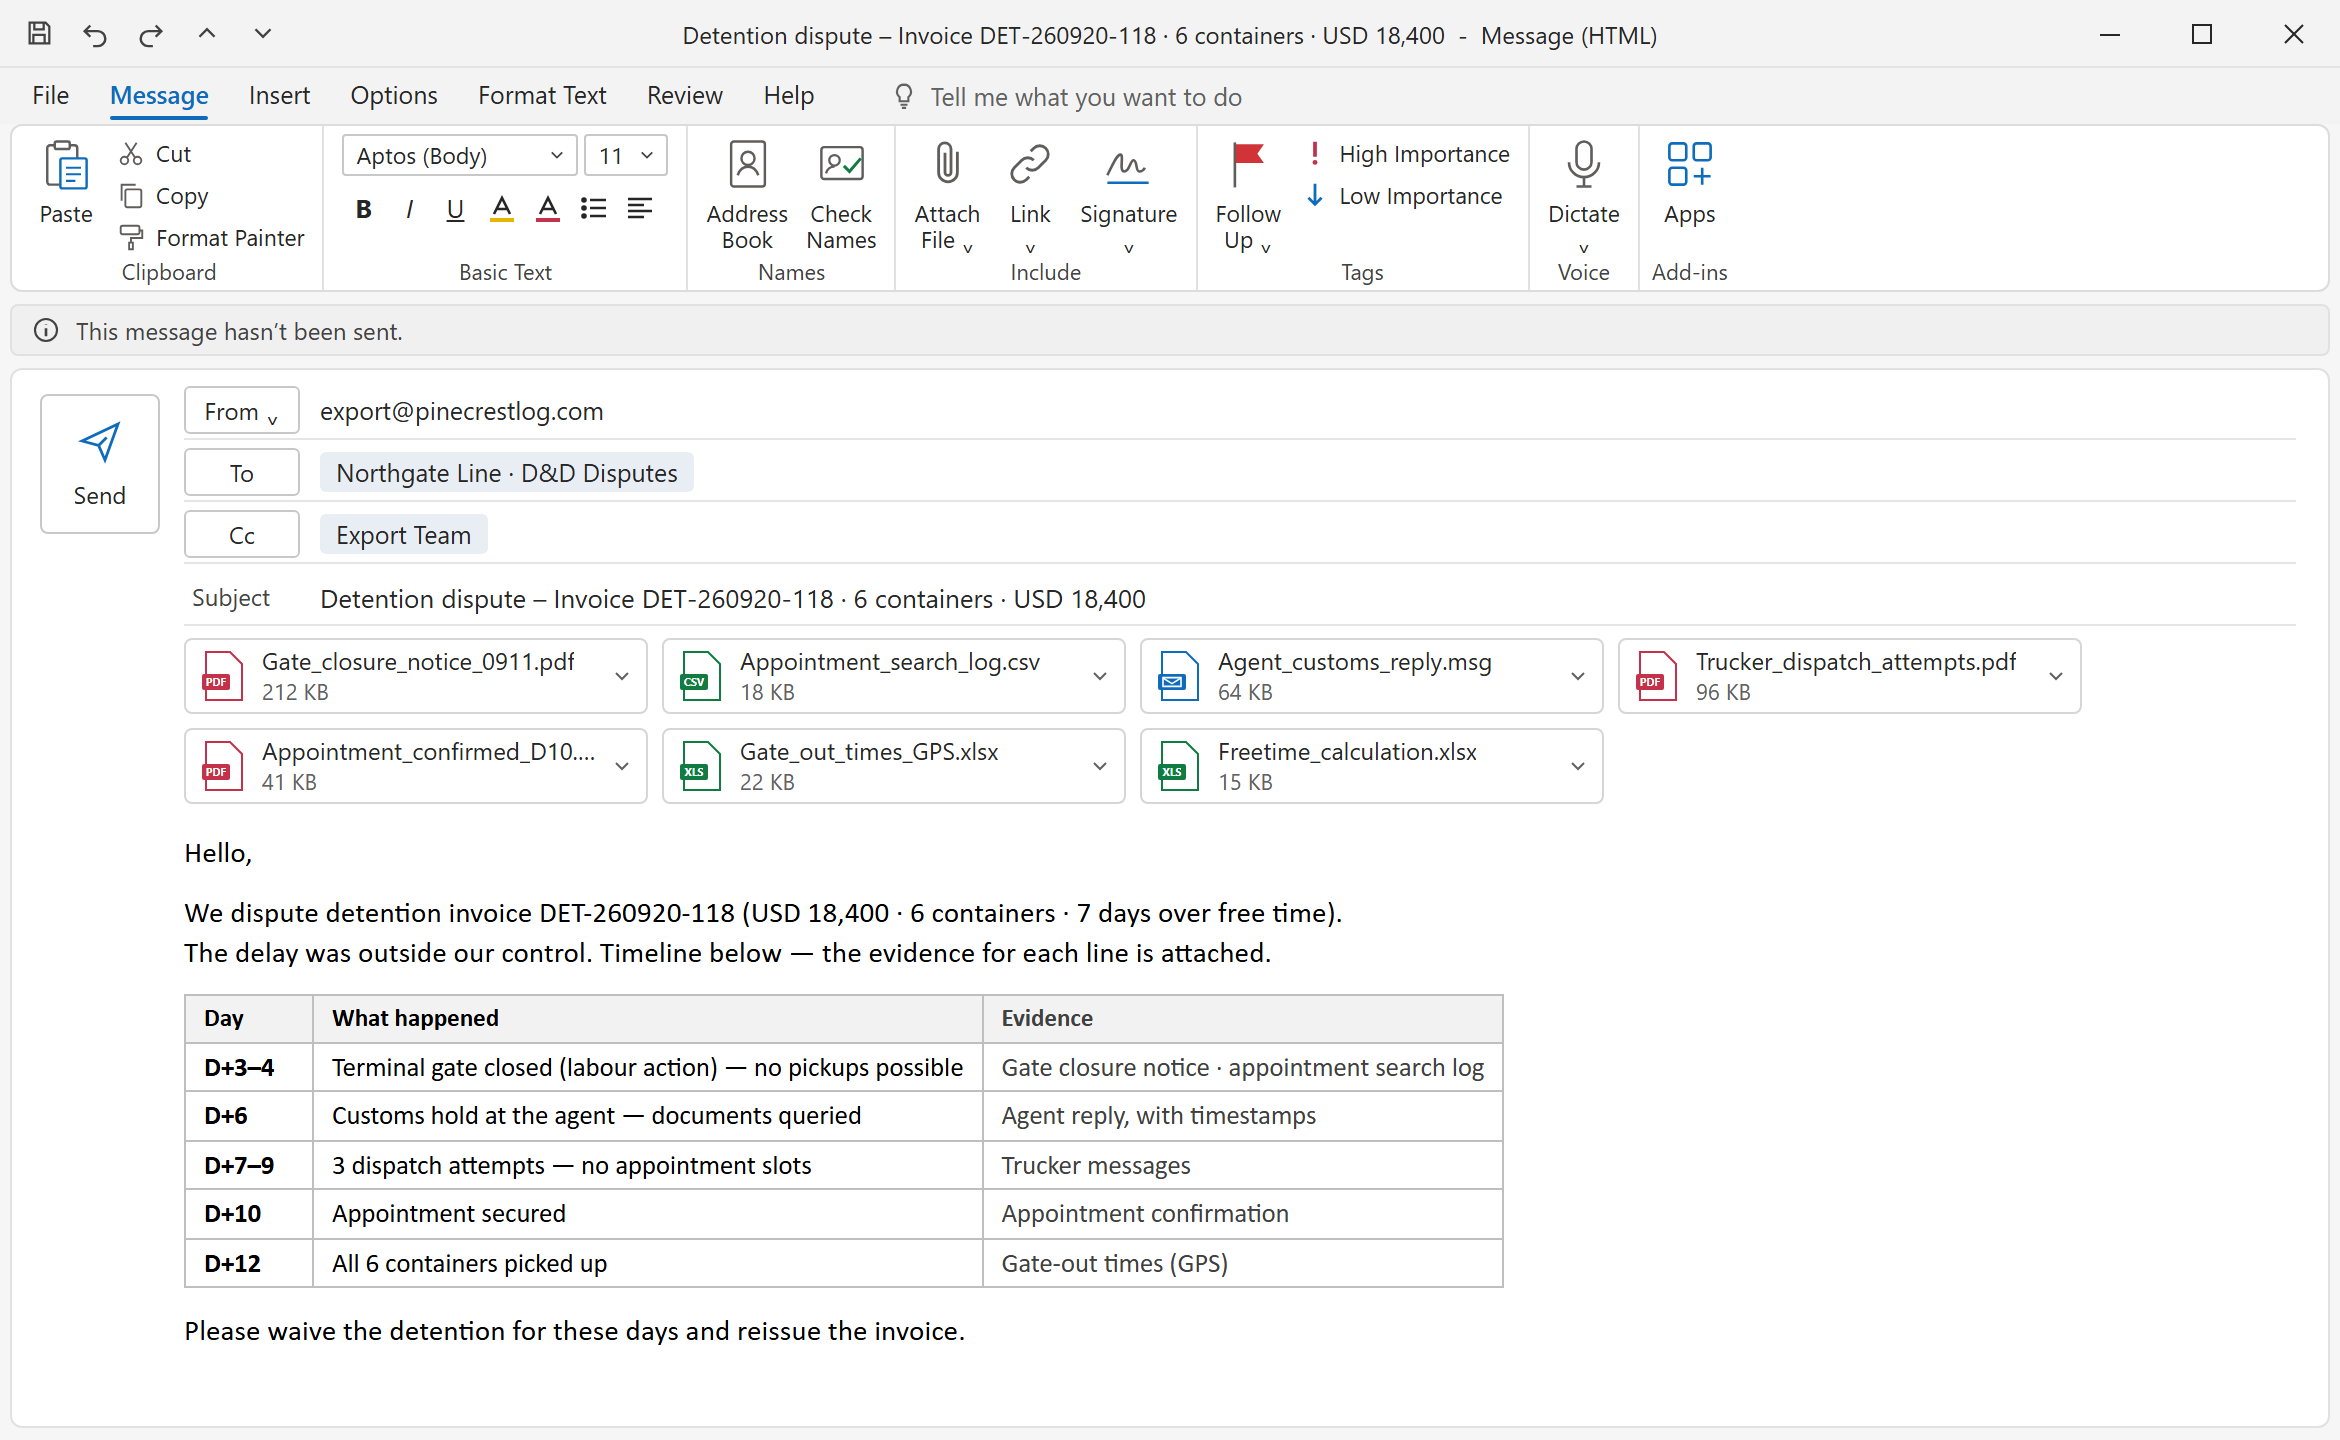
Task: Open the From account selector
Action: point(242,411)
